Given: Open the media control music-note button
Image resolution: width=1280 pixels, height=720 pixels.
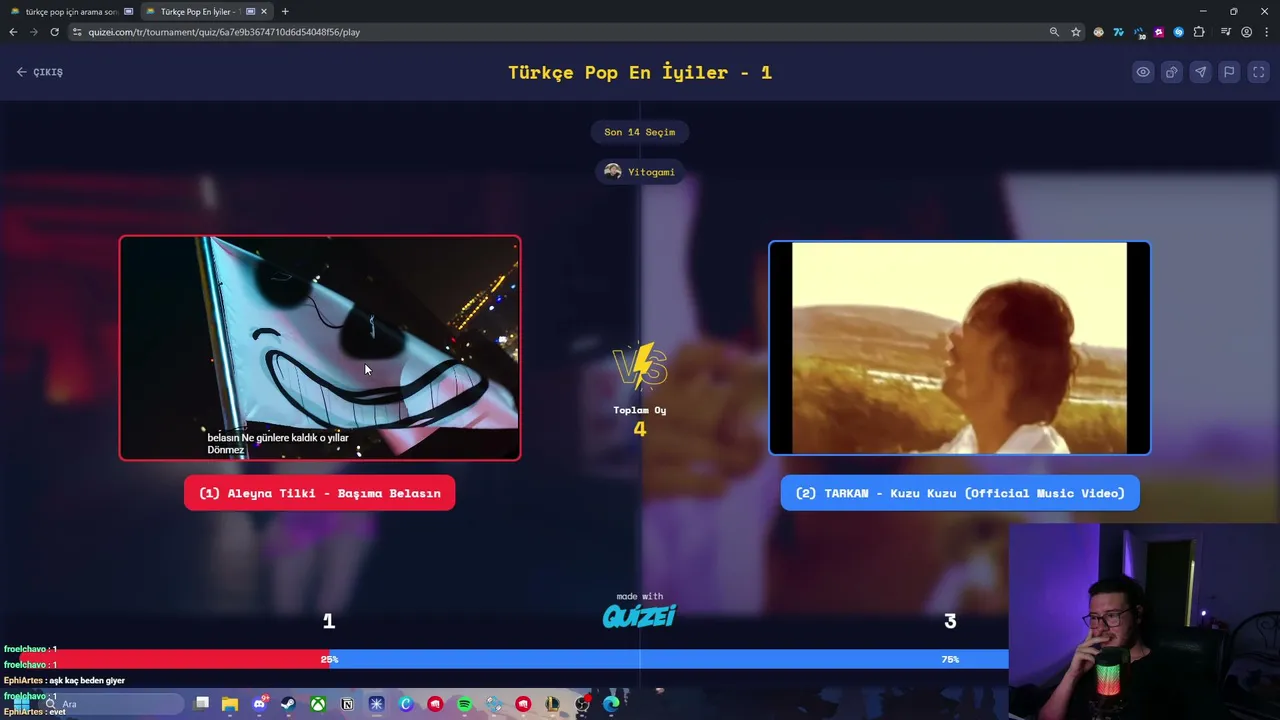Looking at the screenshot, I should (x=1226, y=32).
